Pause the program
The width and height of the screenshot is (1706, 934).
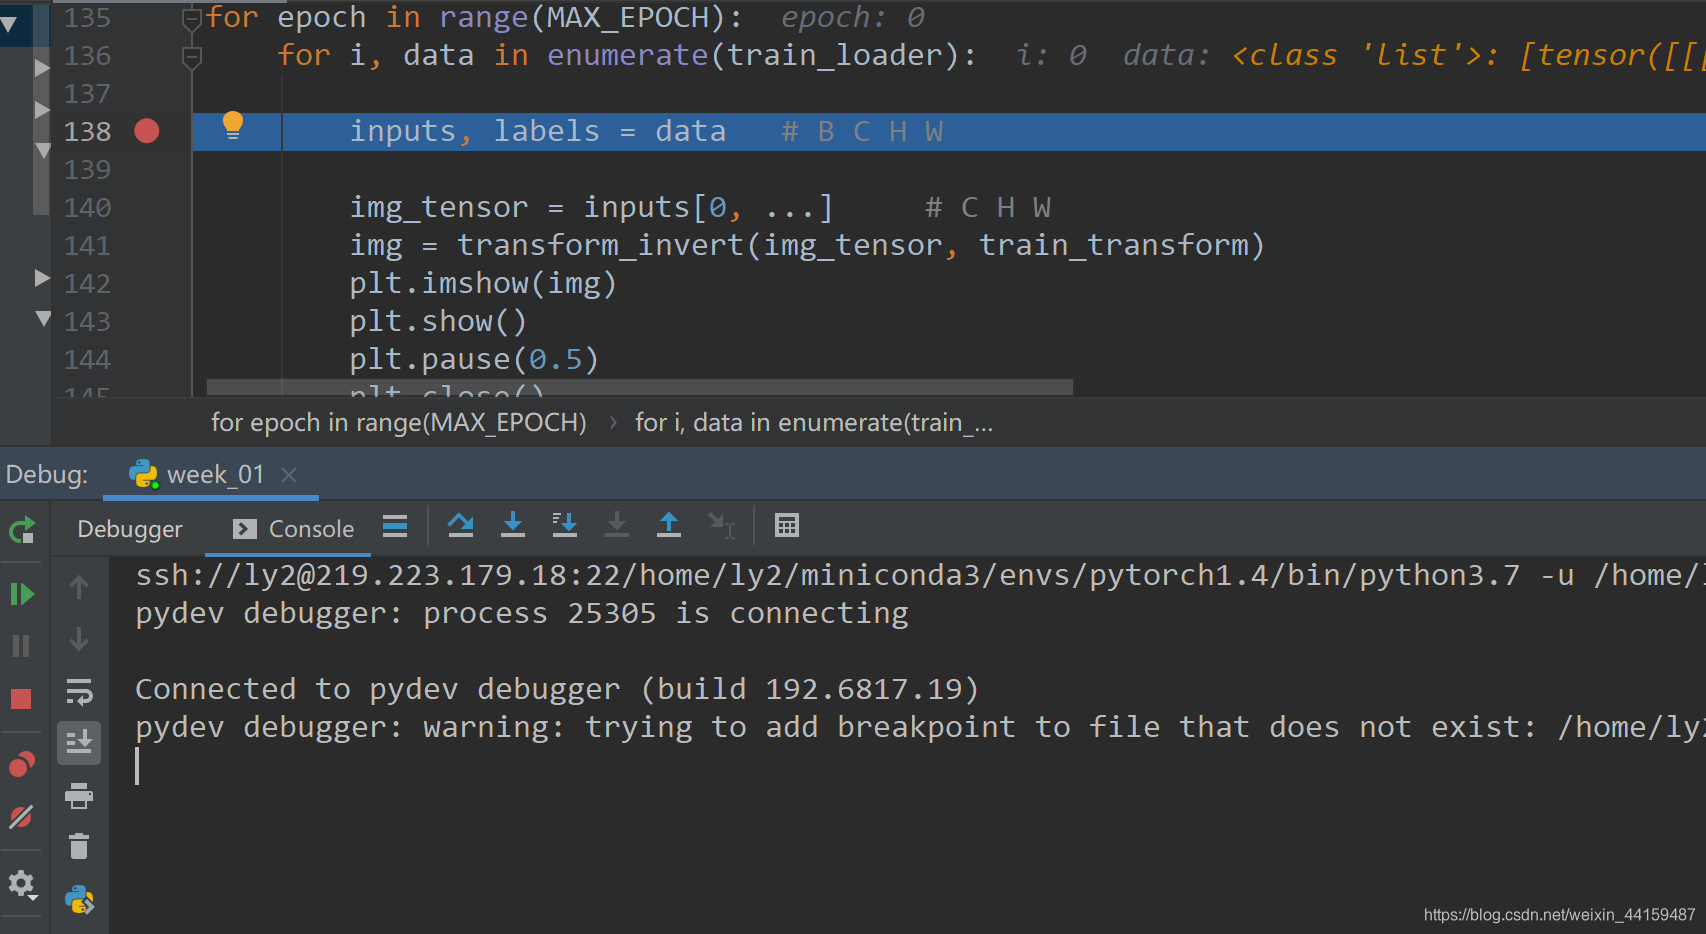[22, 646]
